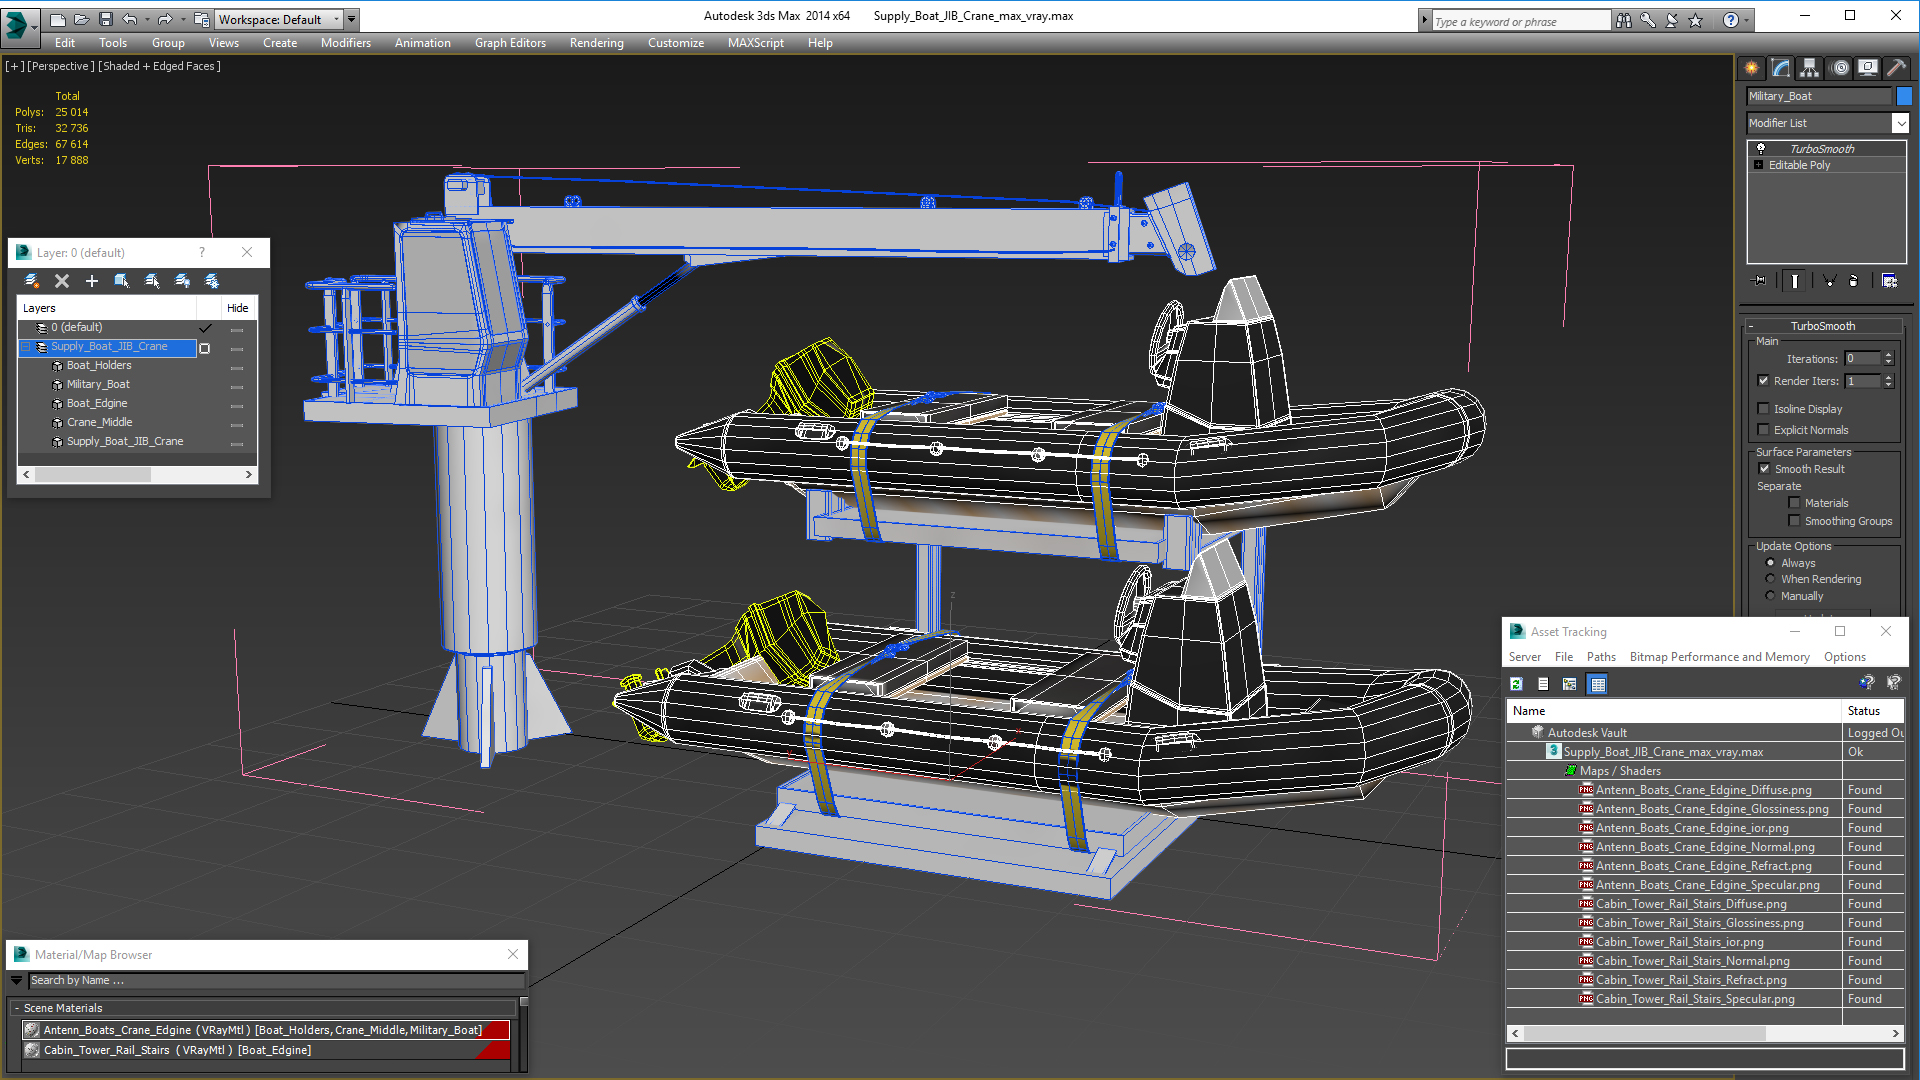Click the Open File folder icon

[81, 19]
